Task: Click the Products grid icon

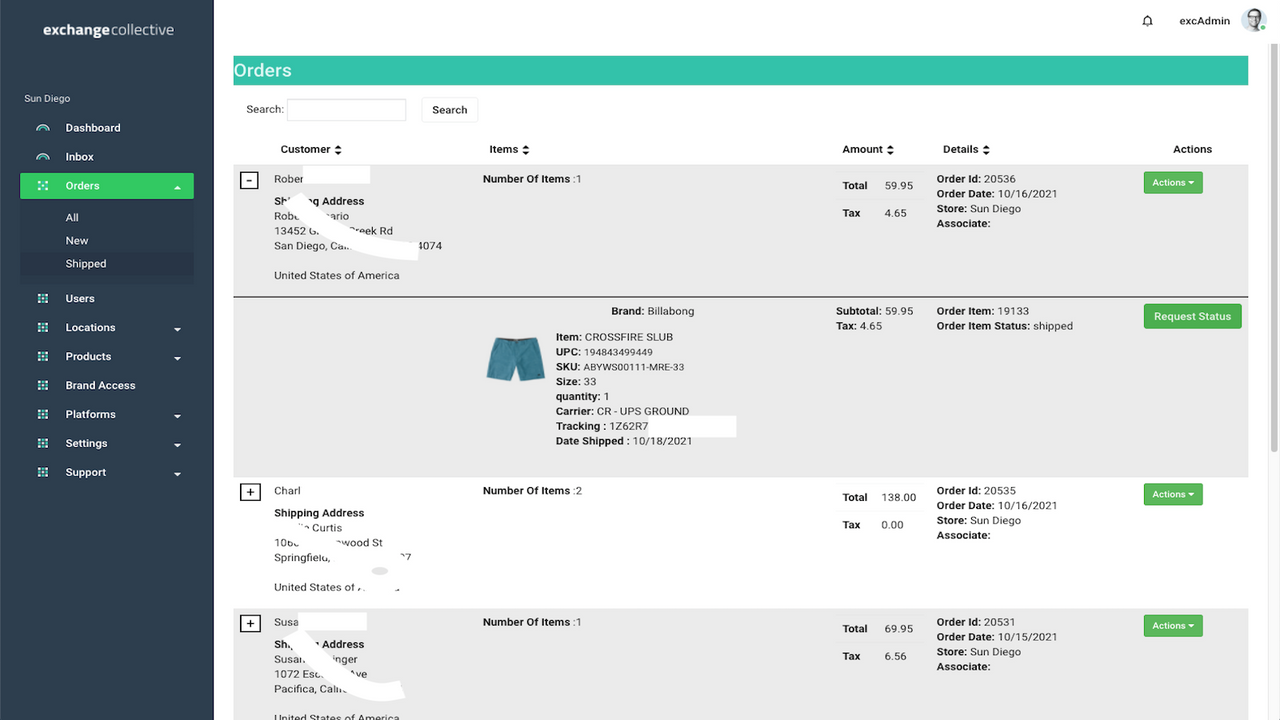Action: tap(43, 357)
